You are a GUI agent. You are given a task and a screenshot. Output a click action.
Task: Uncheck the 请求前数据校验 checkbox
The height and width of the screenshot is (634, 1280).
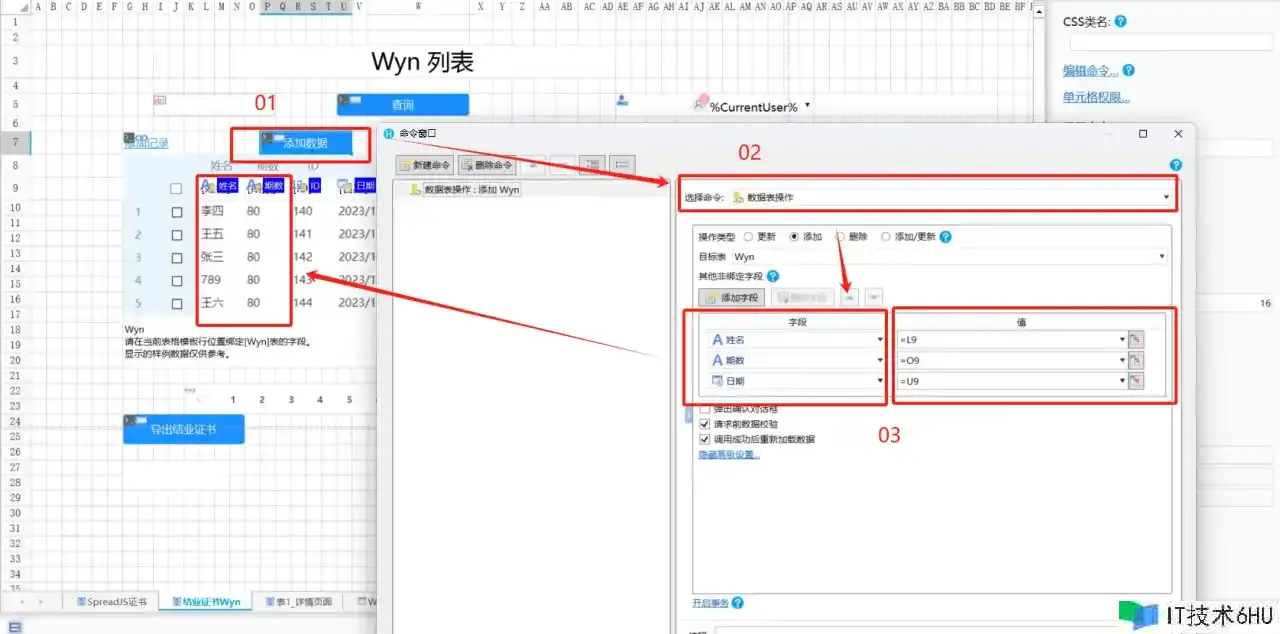coord(705,424)
